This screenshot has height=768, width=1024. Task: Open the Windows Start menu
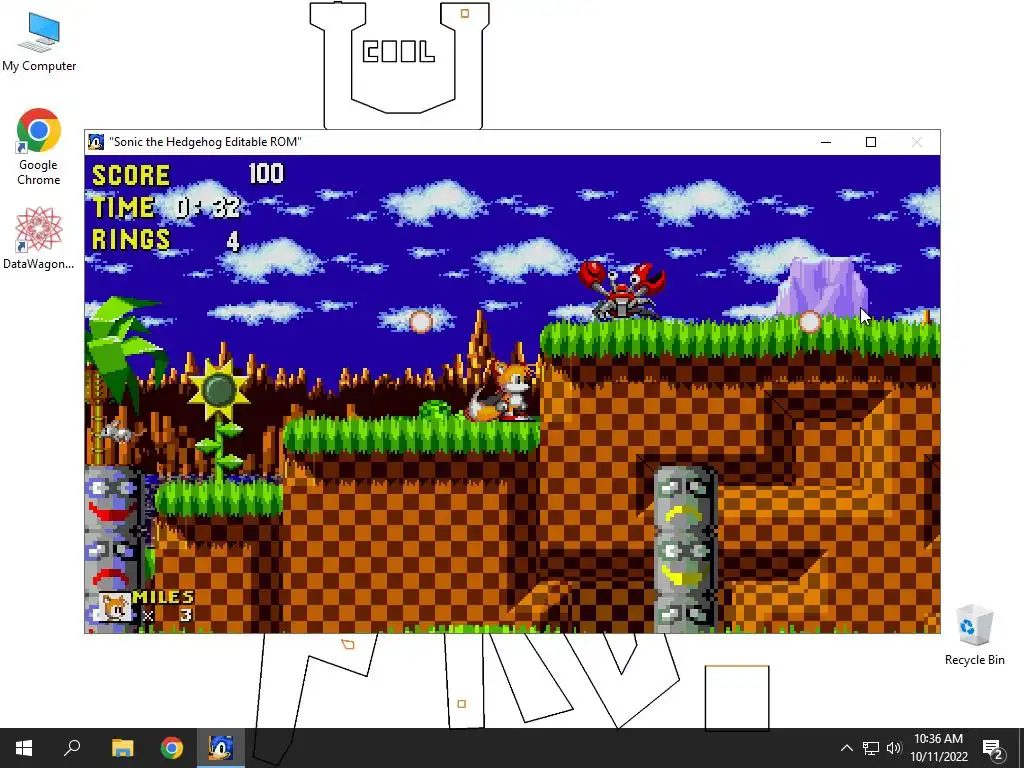24,748
